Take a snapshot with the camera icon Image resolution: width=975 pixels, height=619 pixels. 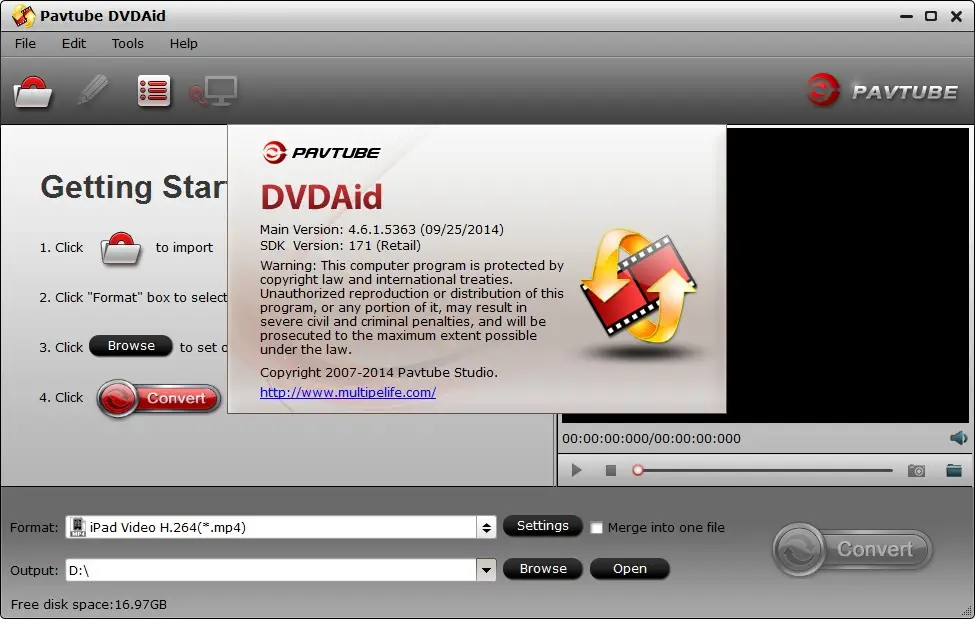916,470
